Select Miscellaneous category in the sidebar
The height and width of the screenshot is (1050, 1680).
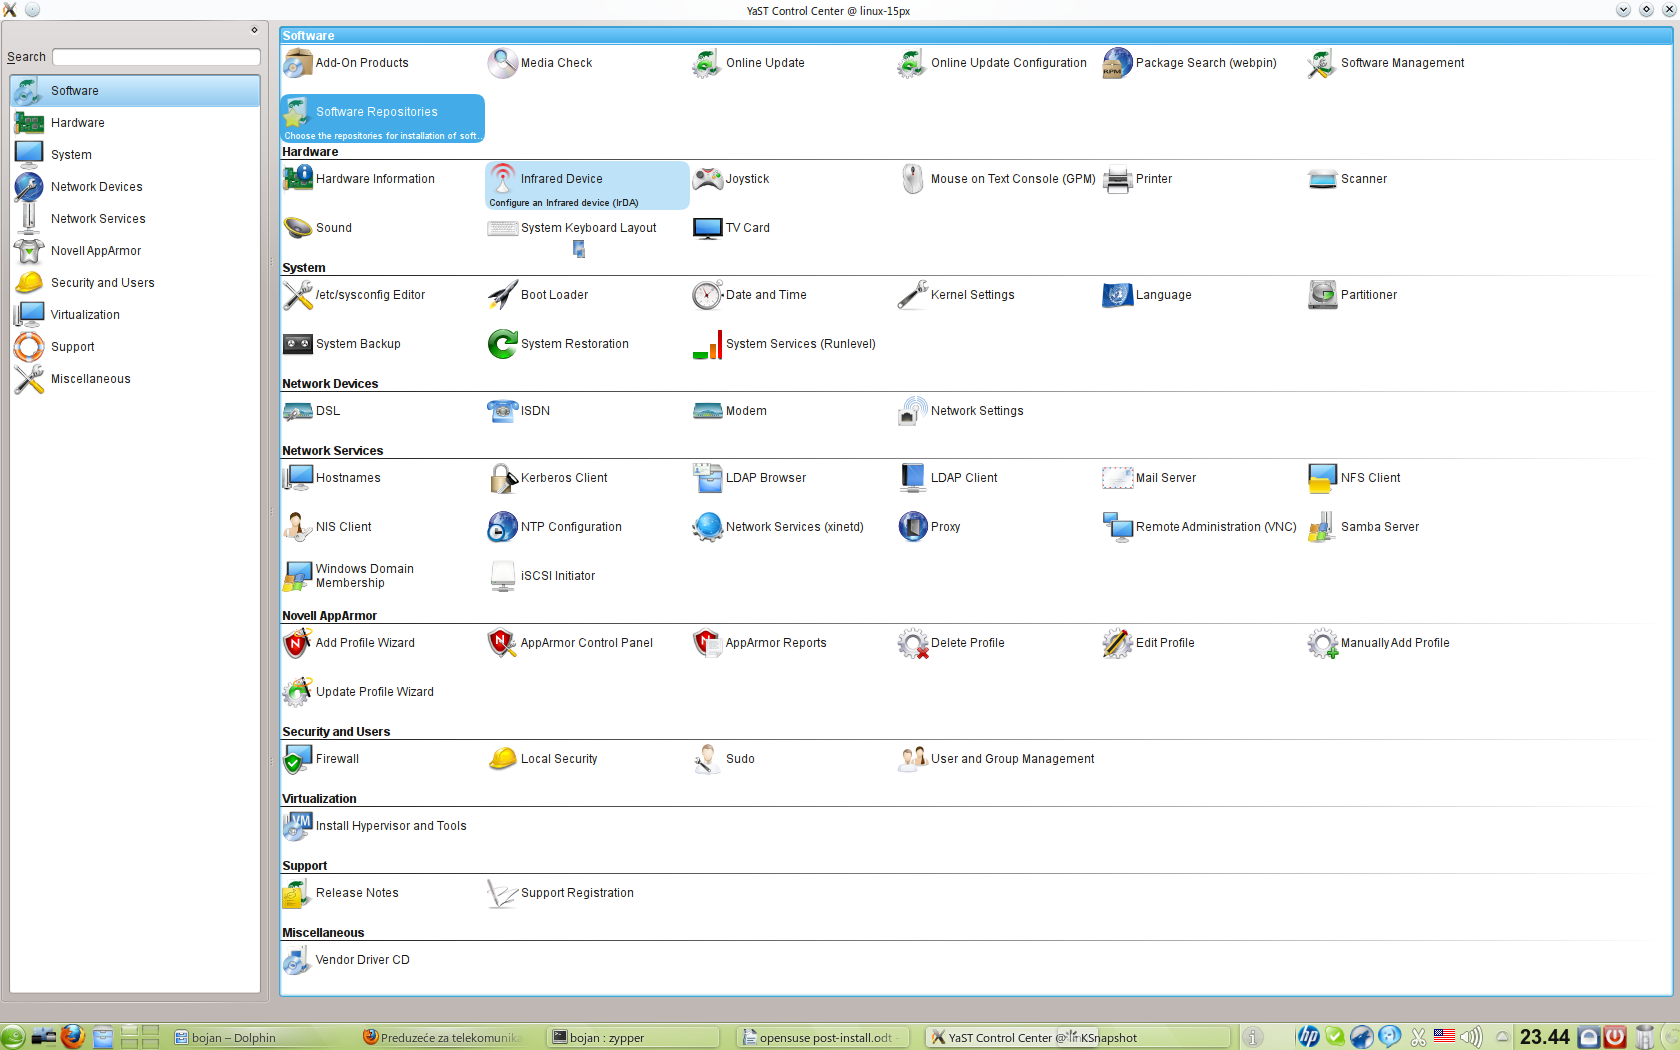(x=135, y=379)
